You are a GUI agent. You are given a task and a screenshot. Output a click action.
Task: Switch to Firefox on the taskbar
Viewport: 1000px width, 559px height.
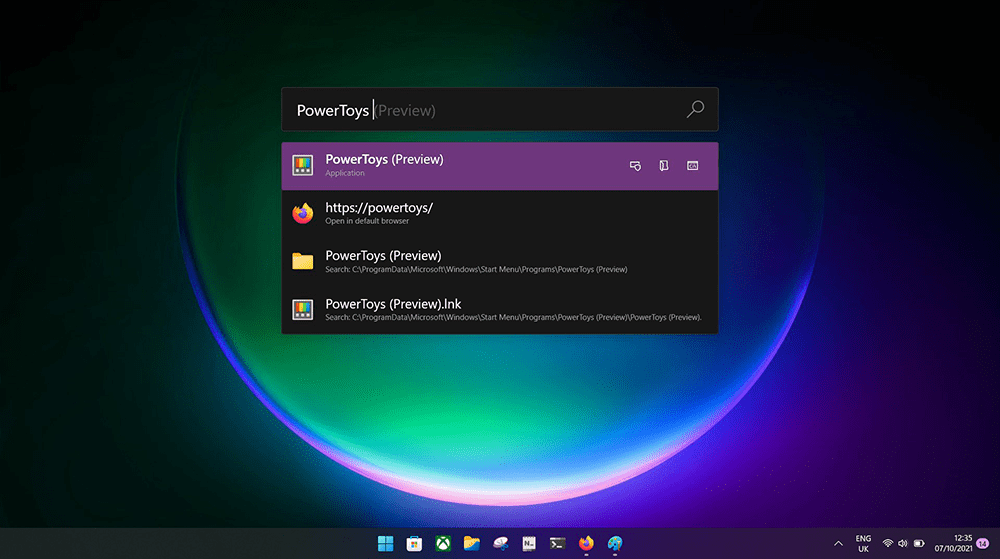(x=586, y=543)
